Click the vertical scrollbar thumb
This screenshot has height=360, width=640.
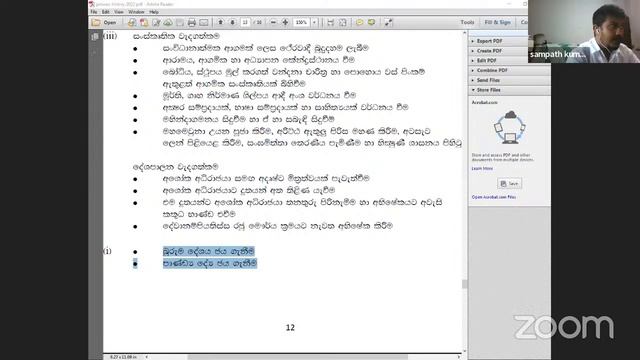tap(464, 284)
